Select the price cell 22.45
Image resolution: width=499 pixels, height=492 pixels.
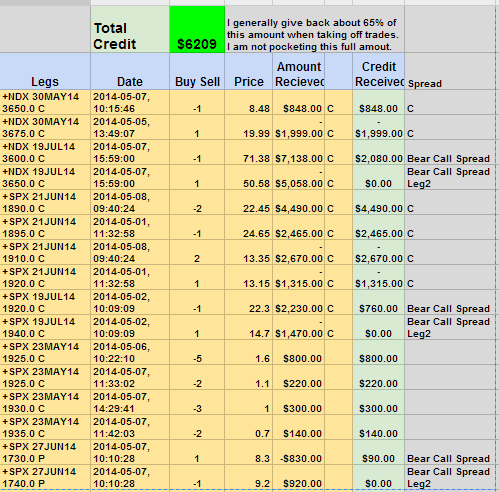[249, 202]
